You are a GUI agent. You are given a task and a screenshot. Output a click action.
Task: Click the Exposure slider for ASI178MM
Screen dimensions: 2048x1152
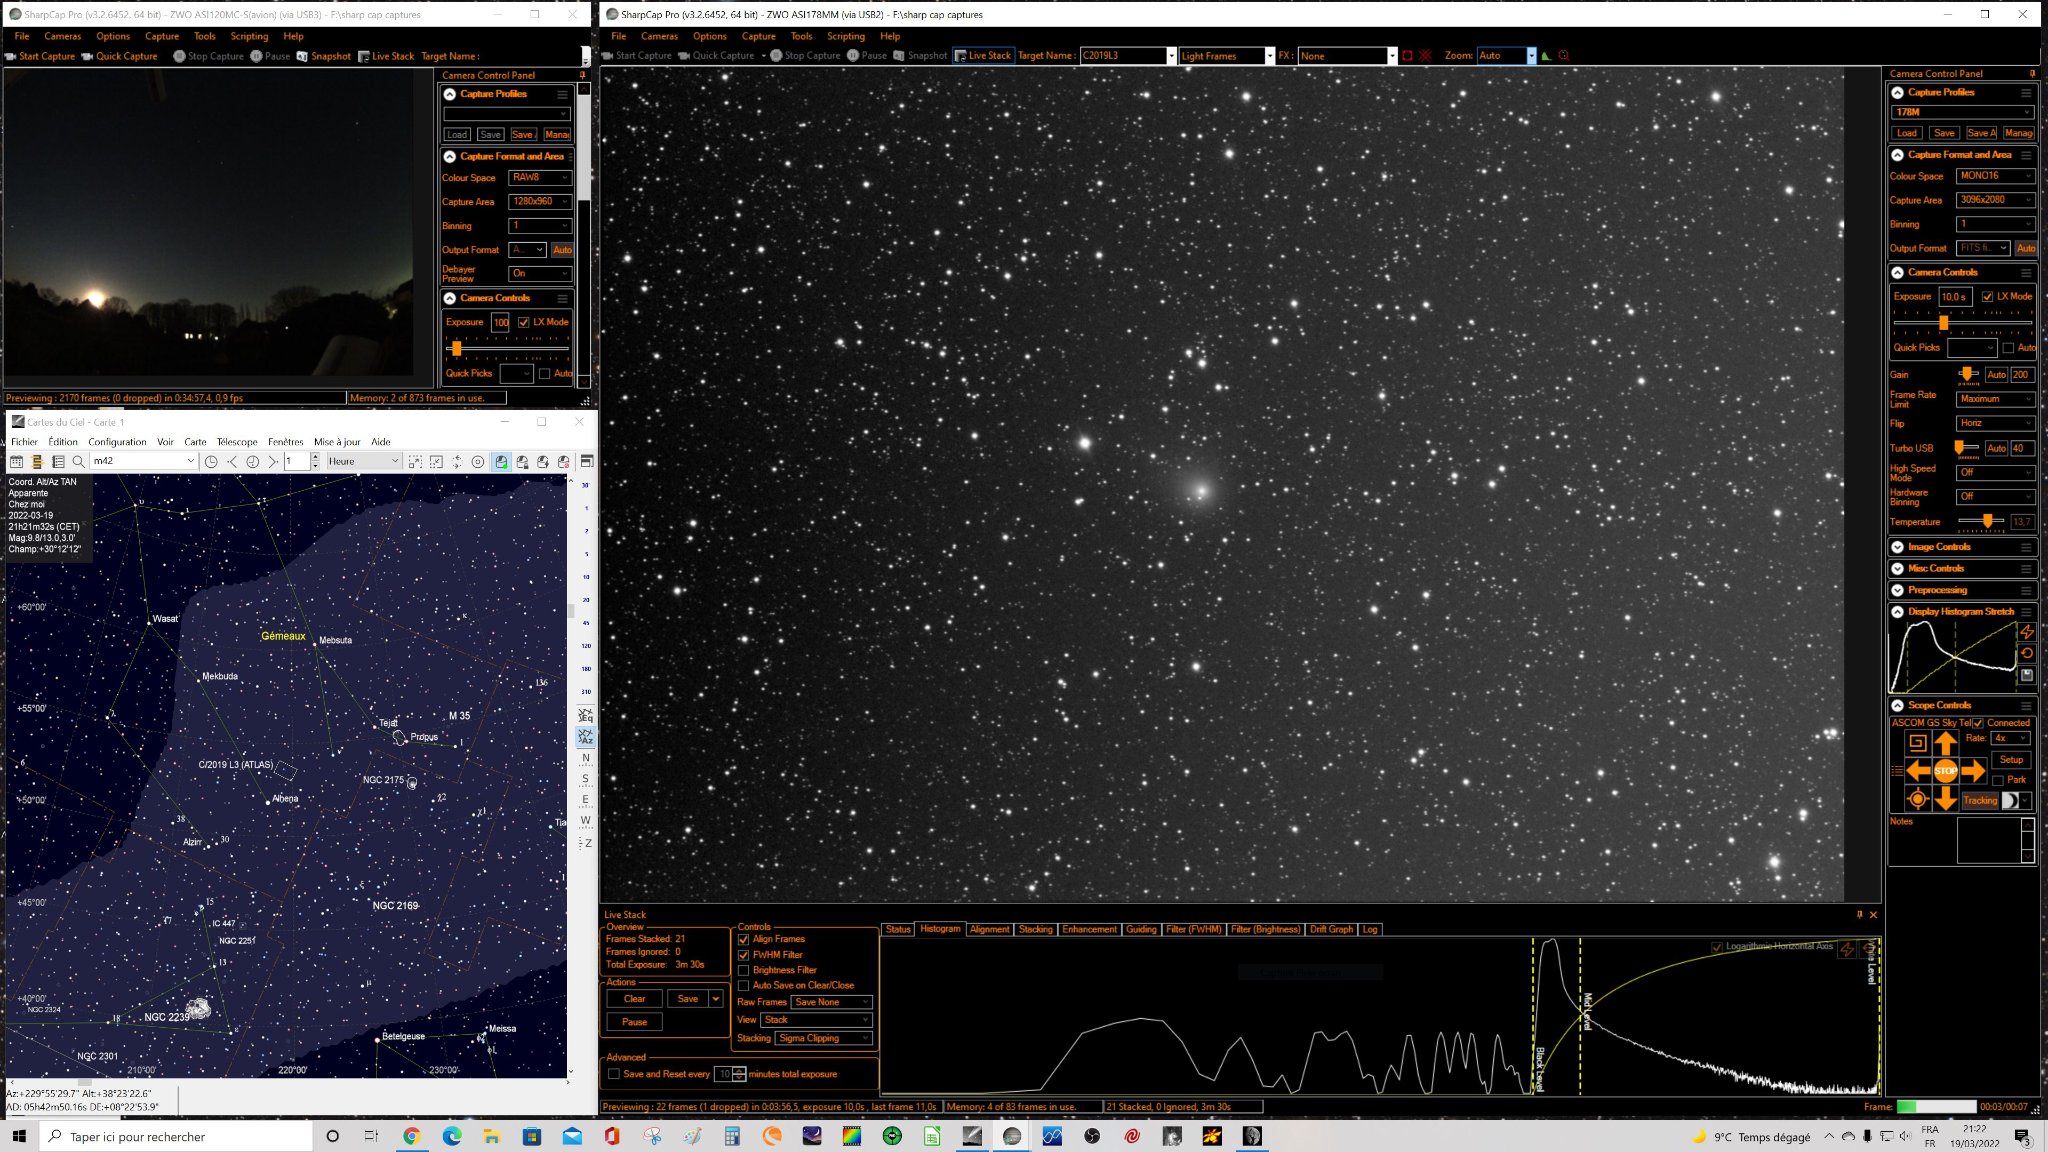(x=1962, y=322)
